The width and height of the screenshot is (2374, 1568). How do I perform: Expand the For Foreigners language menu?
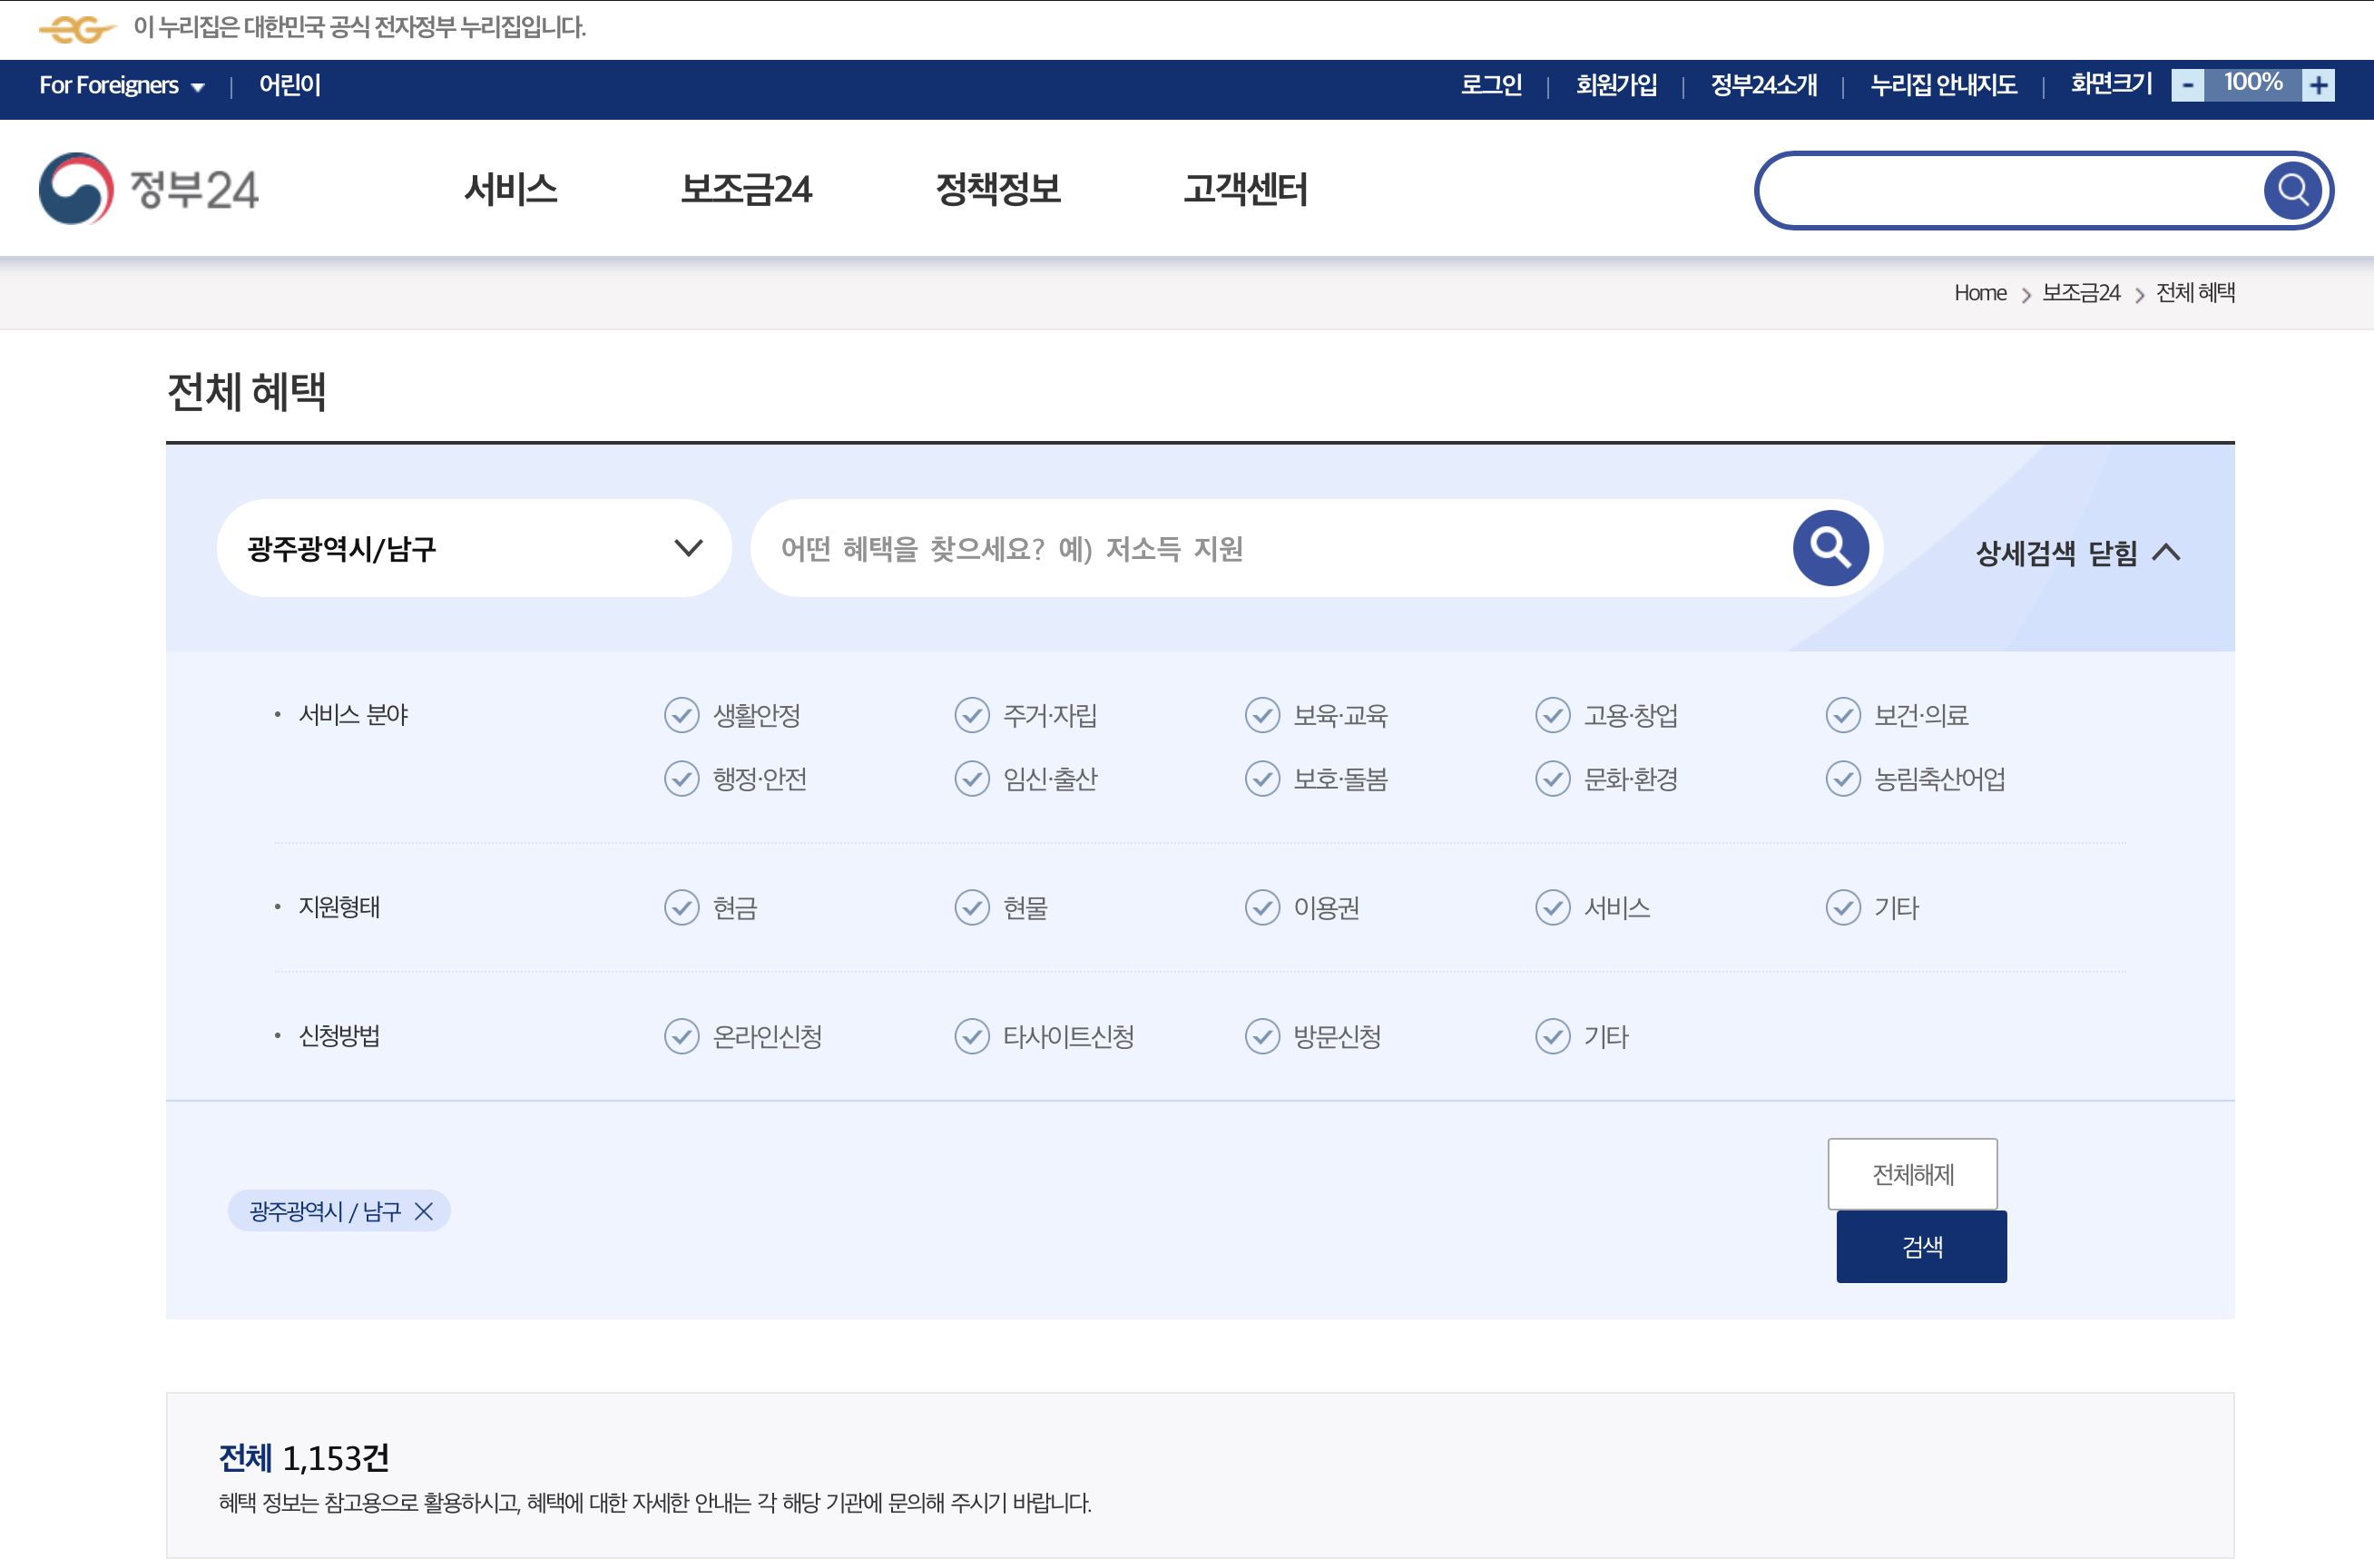pos(120,86)
